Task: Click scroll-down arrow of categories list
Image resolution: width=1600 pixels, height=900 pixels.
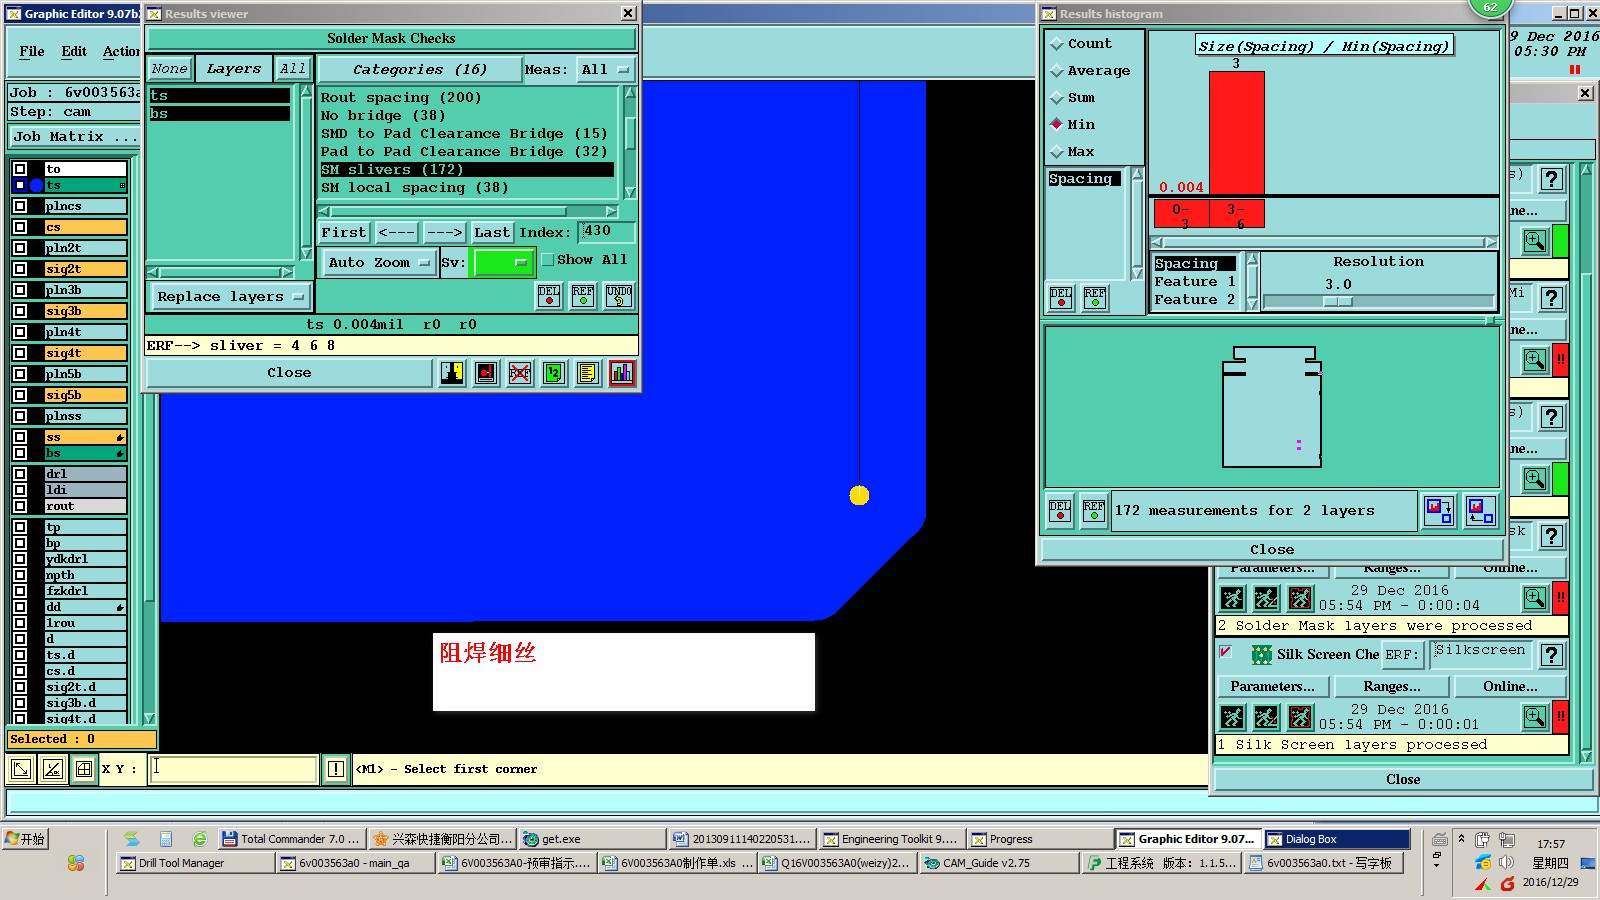Action: 630,192
